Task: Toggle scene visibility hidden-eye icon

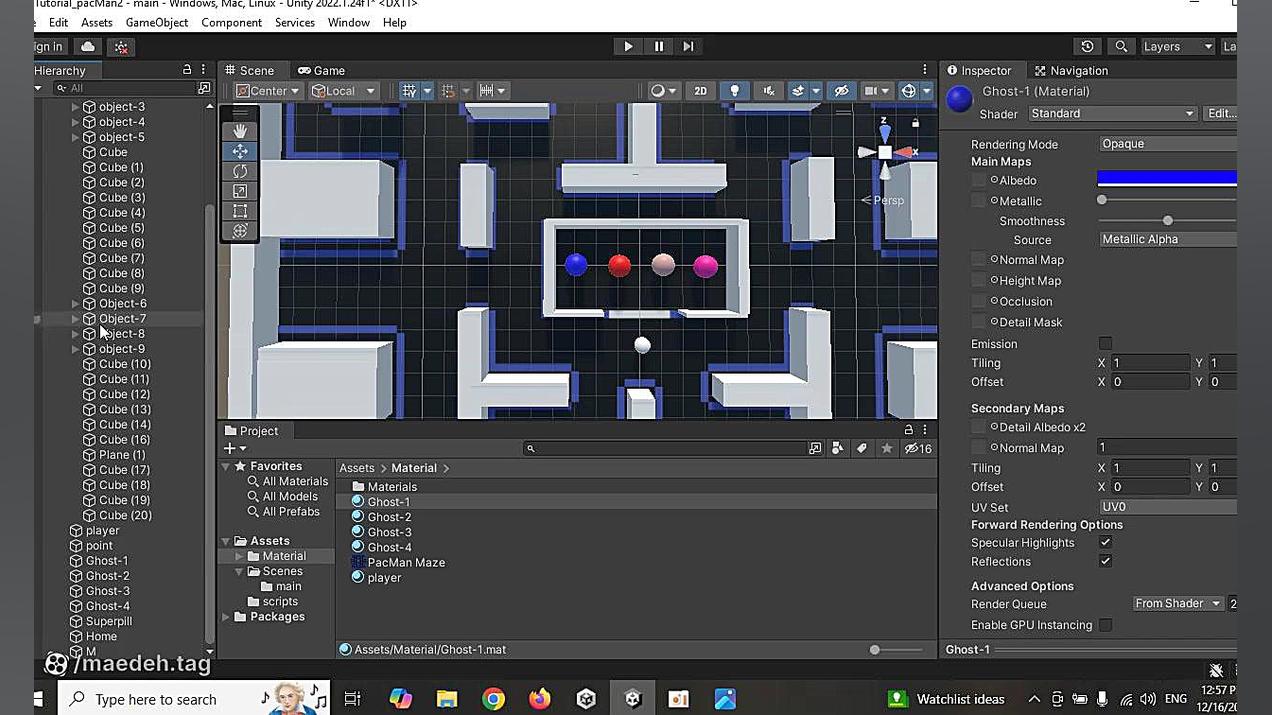Action: (x=842, y=91)
